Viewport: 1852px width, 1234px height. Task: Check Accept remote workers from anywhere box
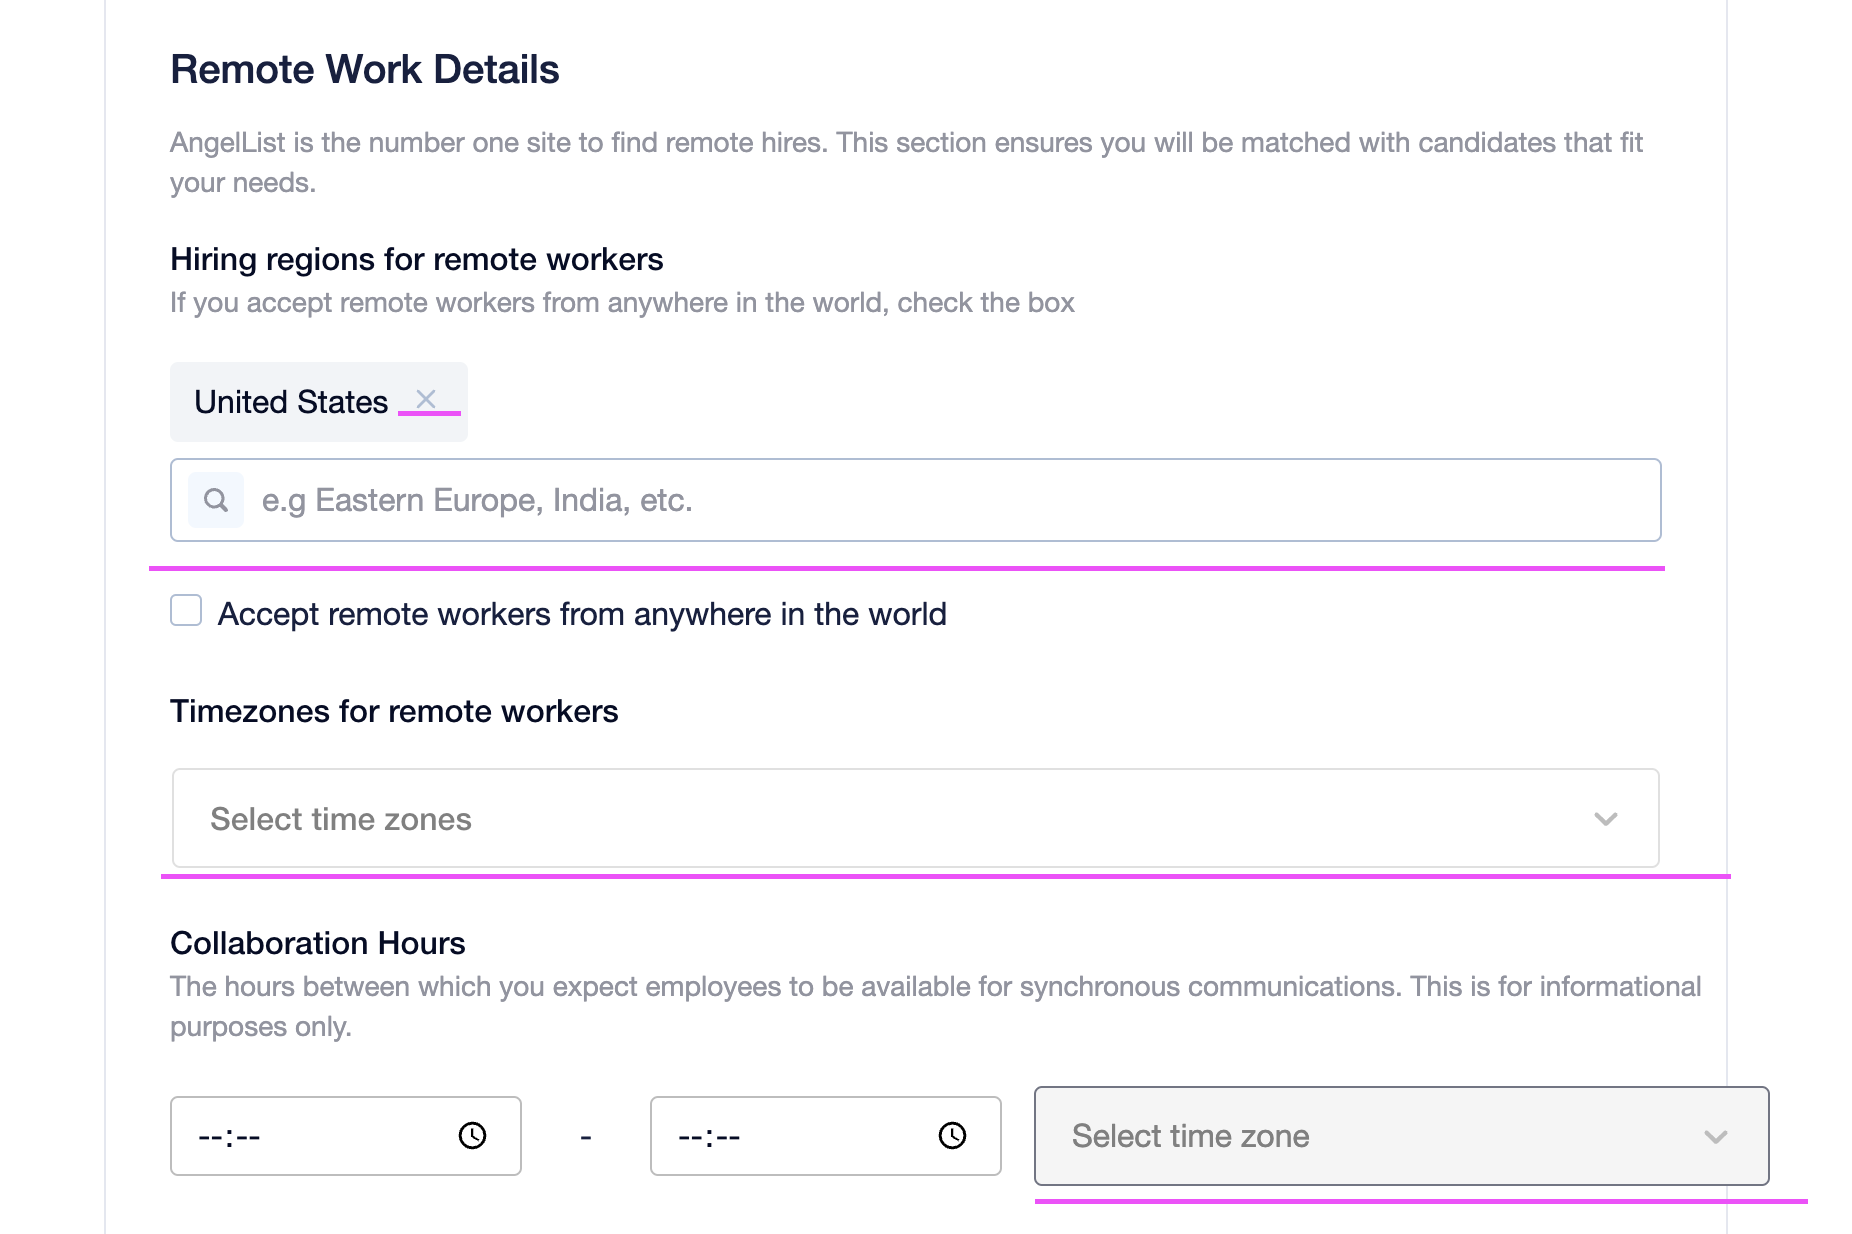point(186,610)
